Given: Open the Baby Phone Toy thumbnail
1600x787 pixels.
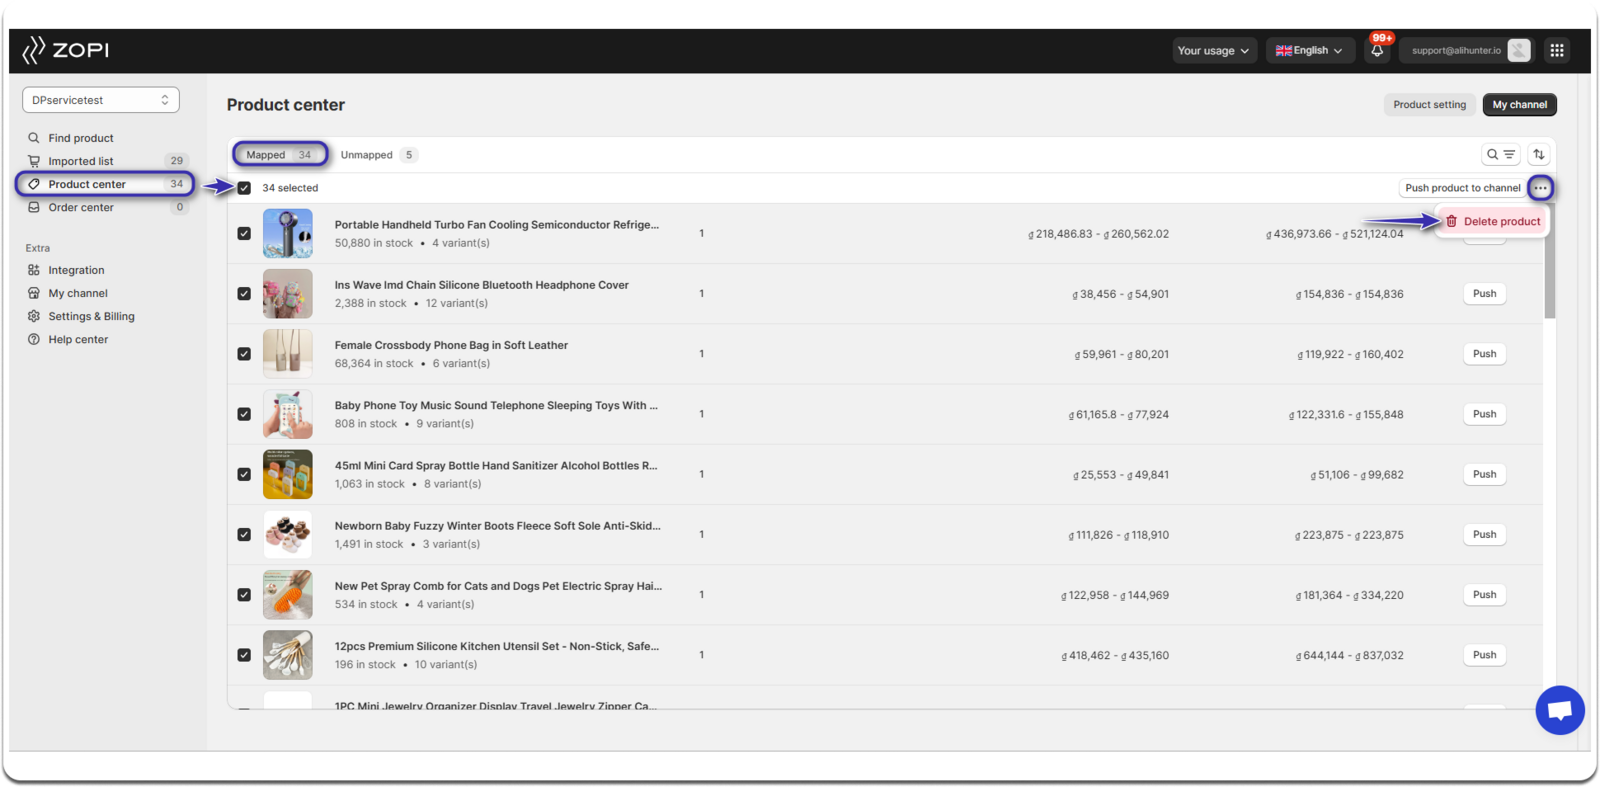Looking at the screenshot, I should [288, 414].
